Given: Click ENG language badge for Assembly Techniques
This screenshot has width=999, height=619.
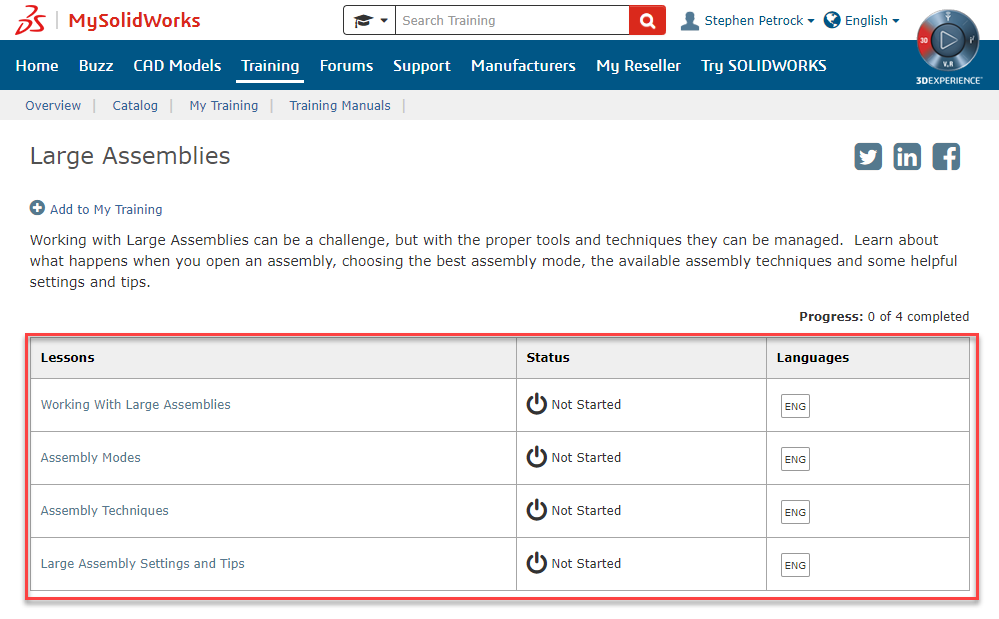Looking at the screenshot, I should point(795,512).
